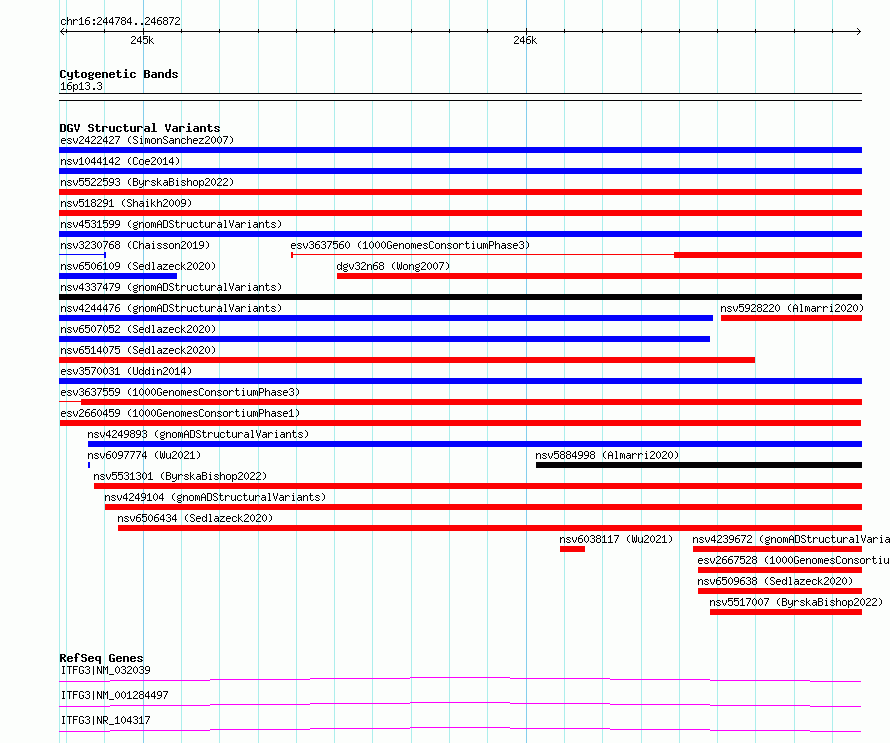The height and width of the screenshot is (743, 890).
Task: Select esv3570031 (Uddin2014) variant
Action: pyautogui.click(x=126, y=371)
